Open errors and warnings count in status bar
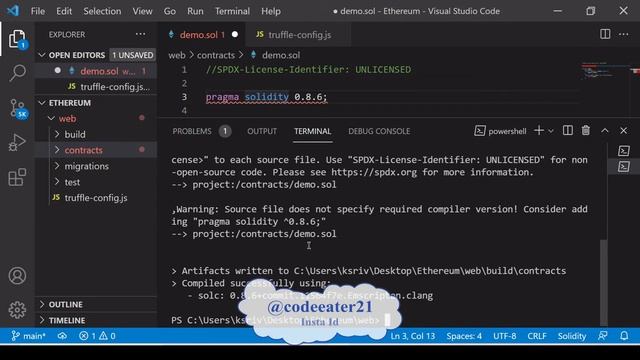The width and height of the screenshot is (640, 360). (x=97, y=336)
